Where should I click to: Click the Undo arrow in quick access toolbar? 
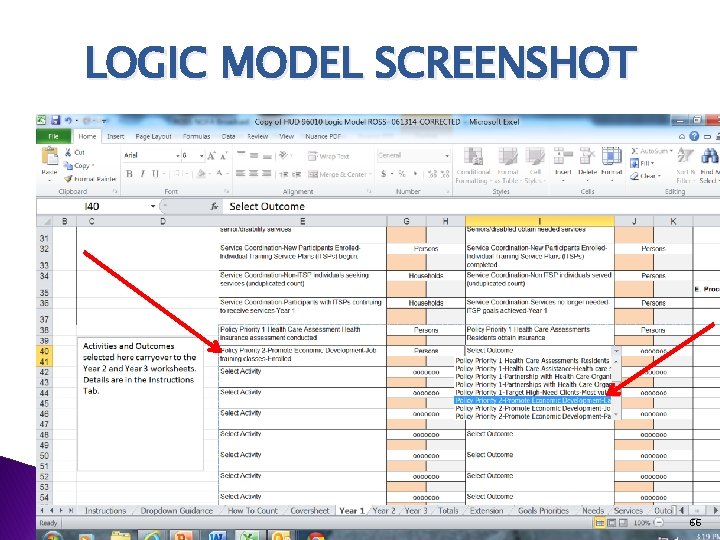[68, 121]
